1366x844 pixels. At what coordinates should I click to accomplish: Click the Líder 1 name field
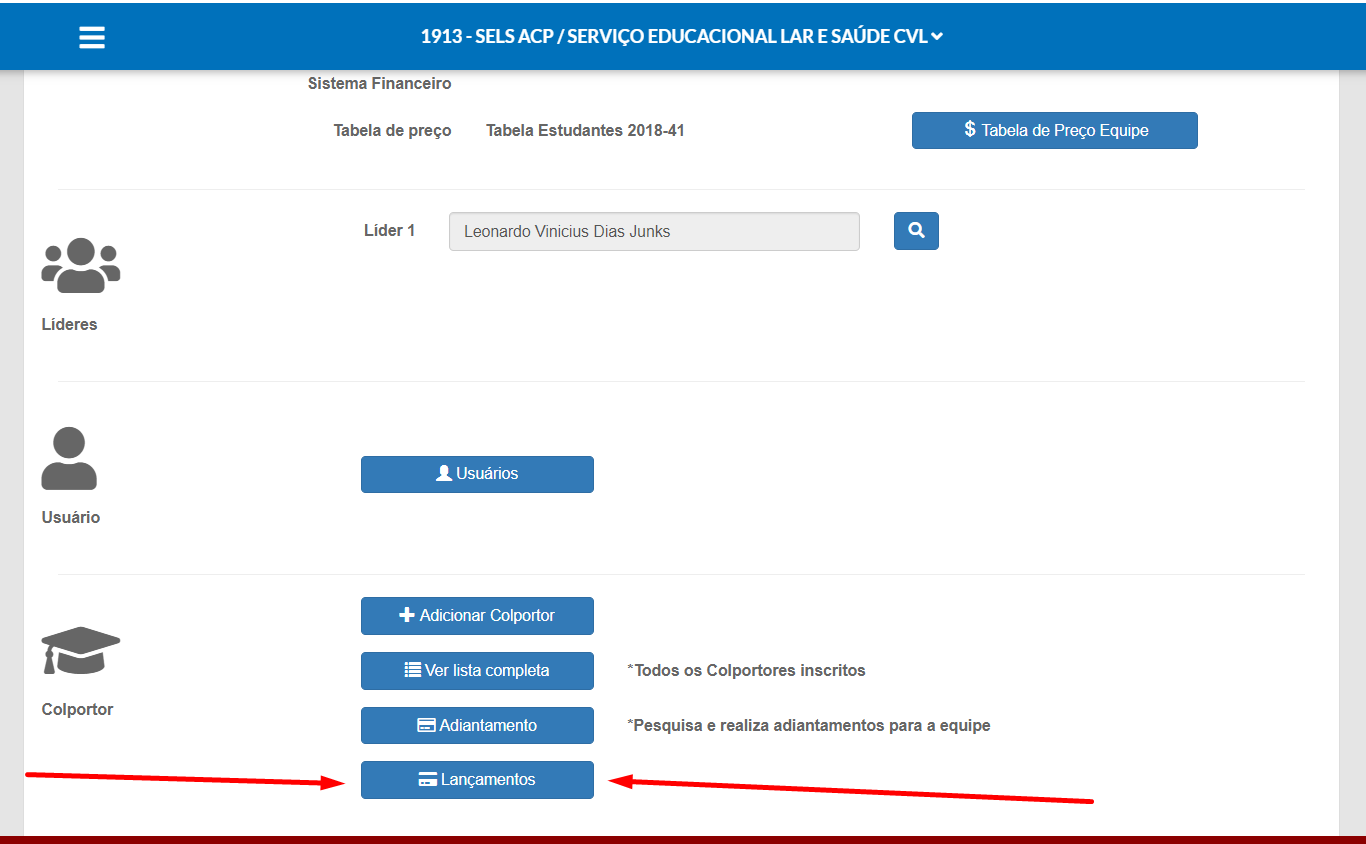click(654, 231)
